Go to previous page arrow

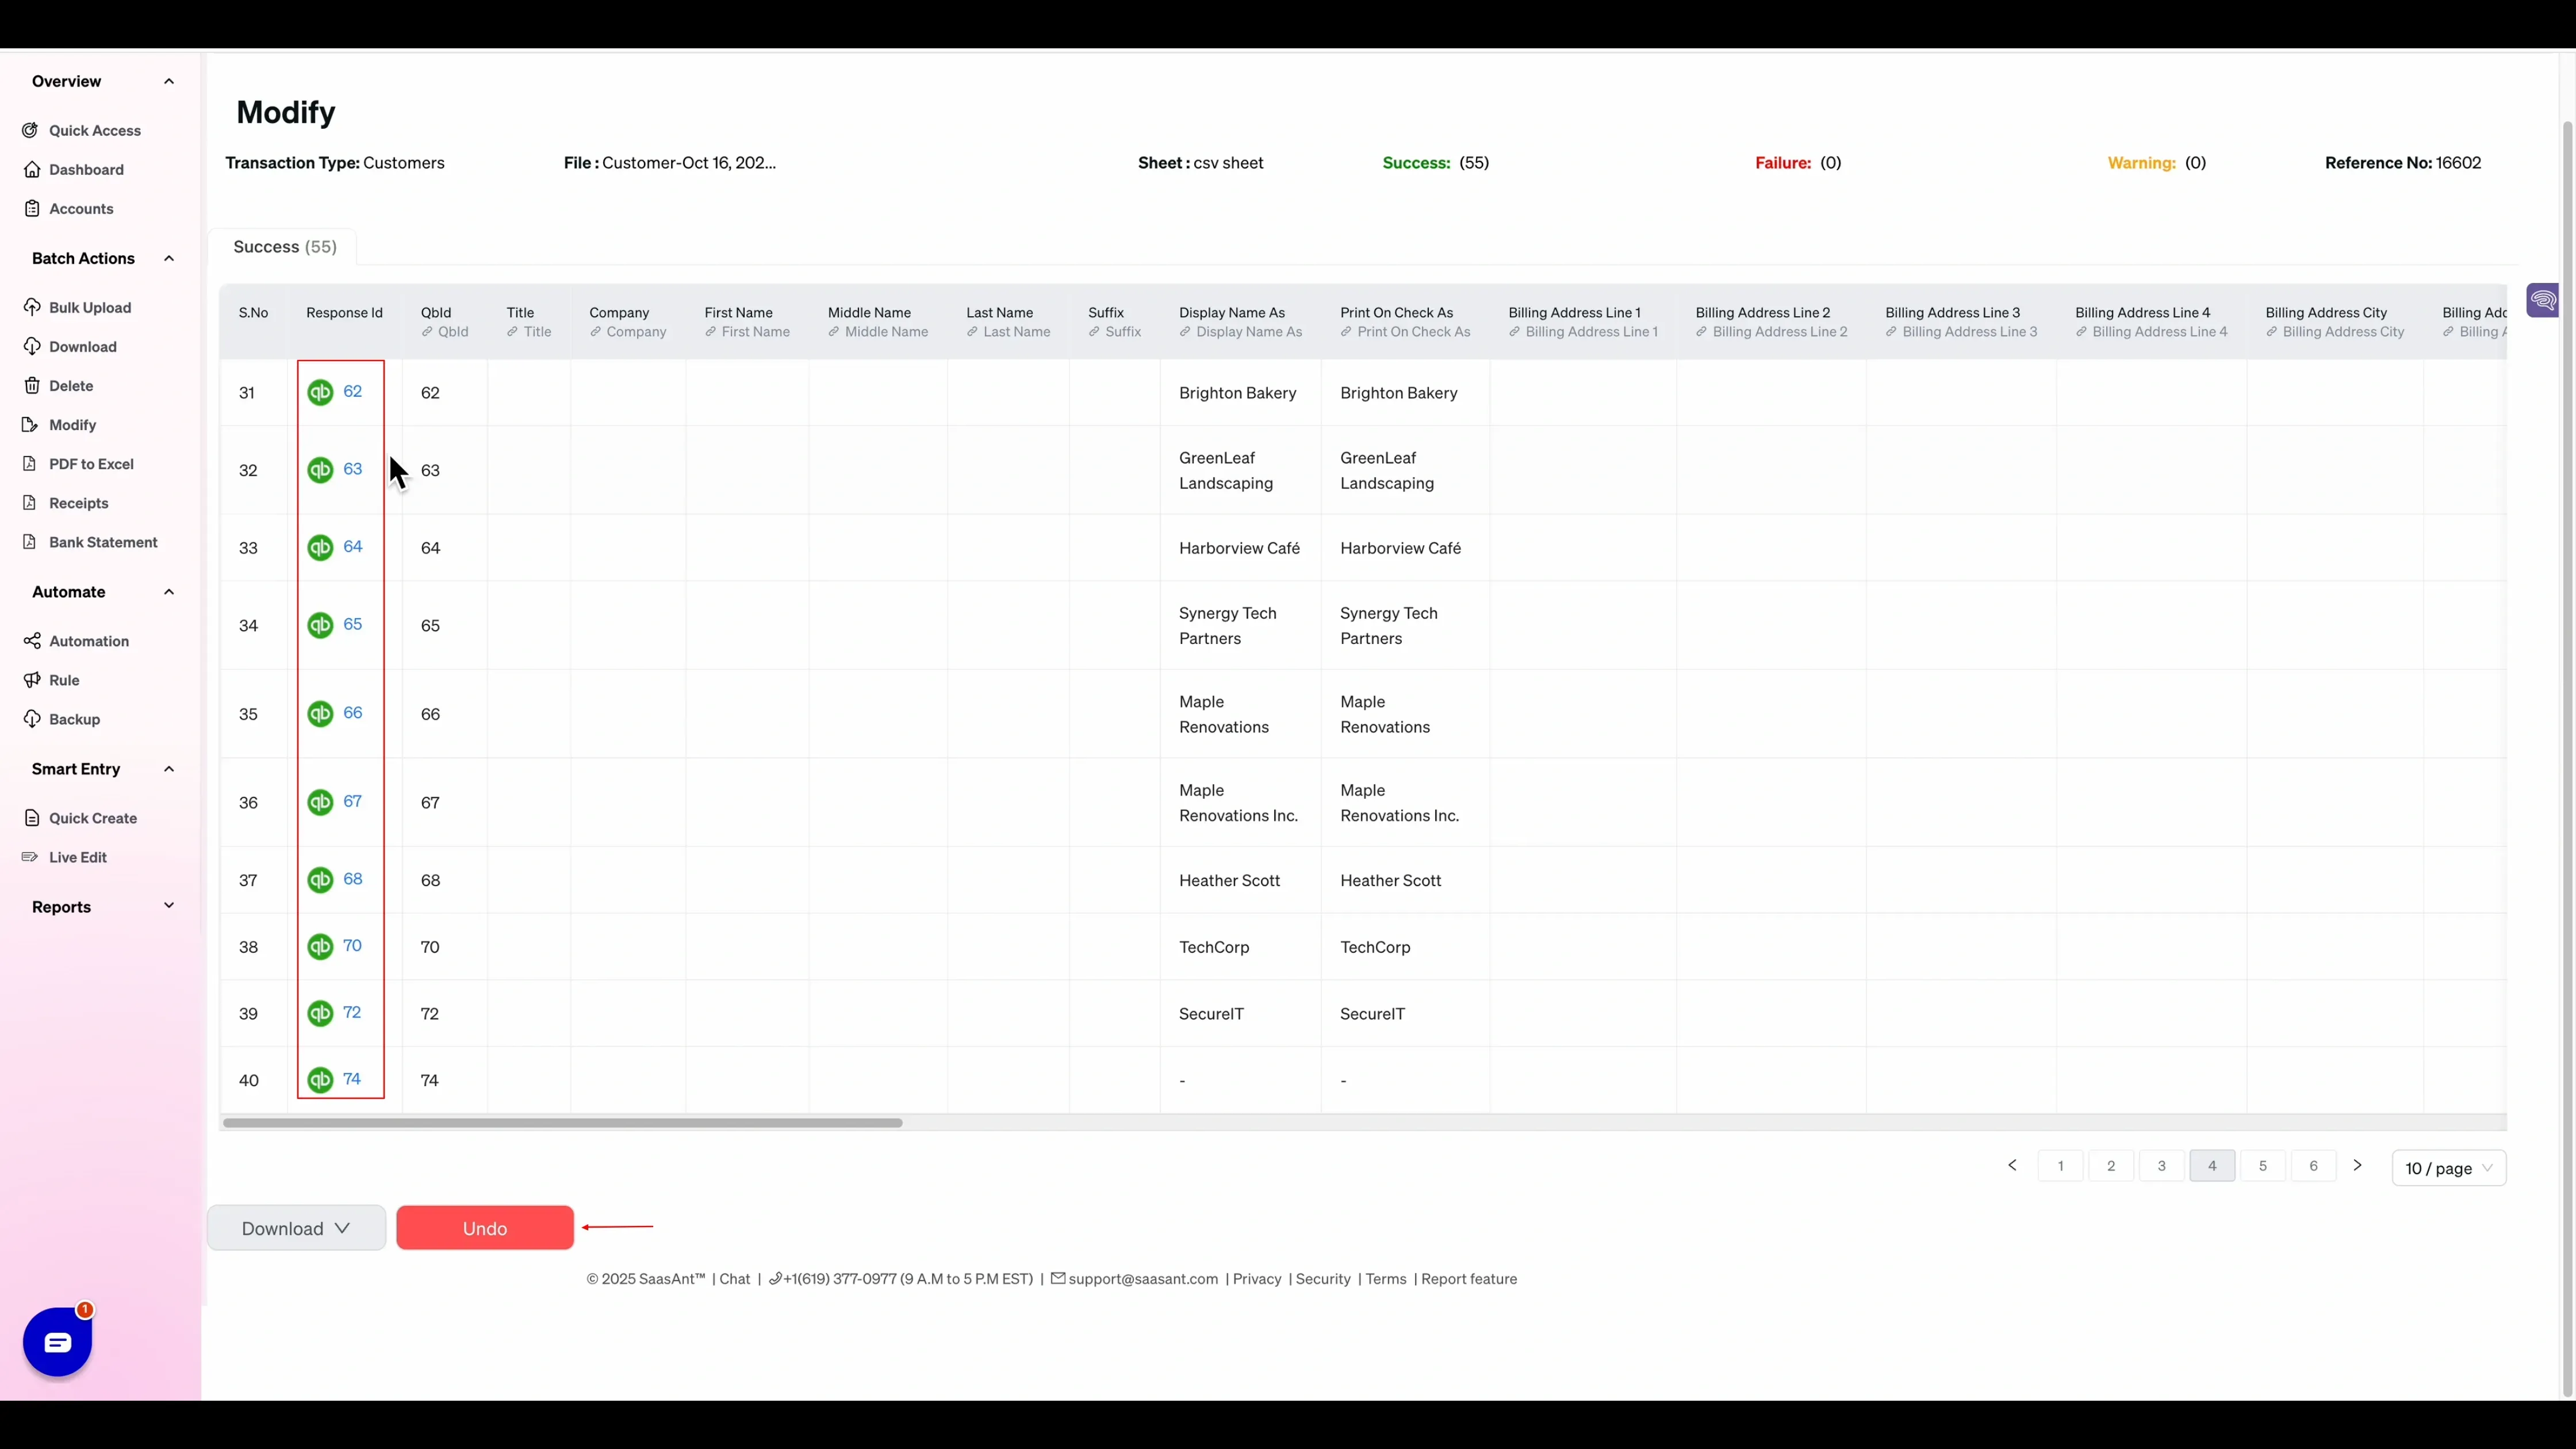click(2012, 1165)
